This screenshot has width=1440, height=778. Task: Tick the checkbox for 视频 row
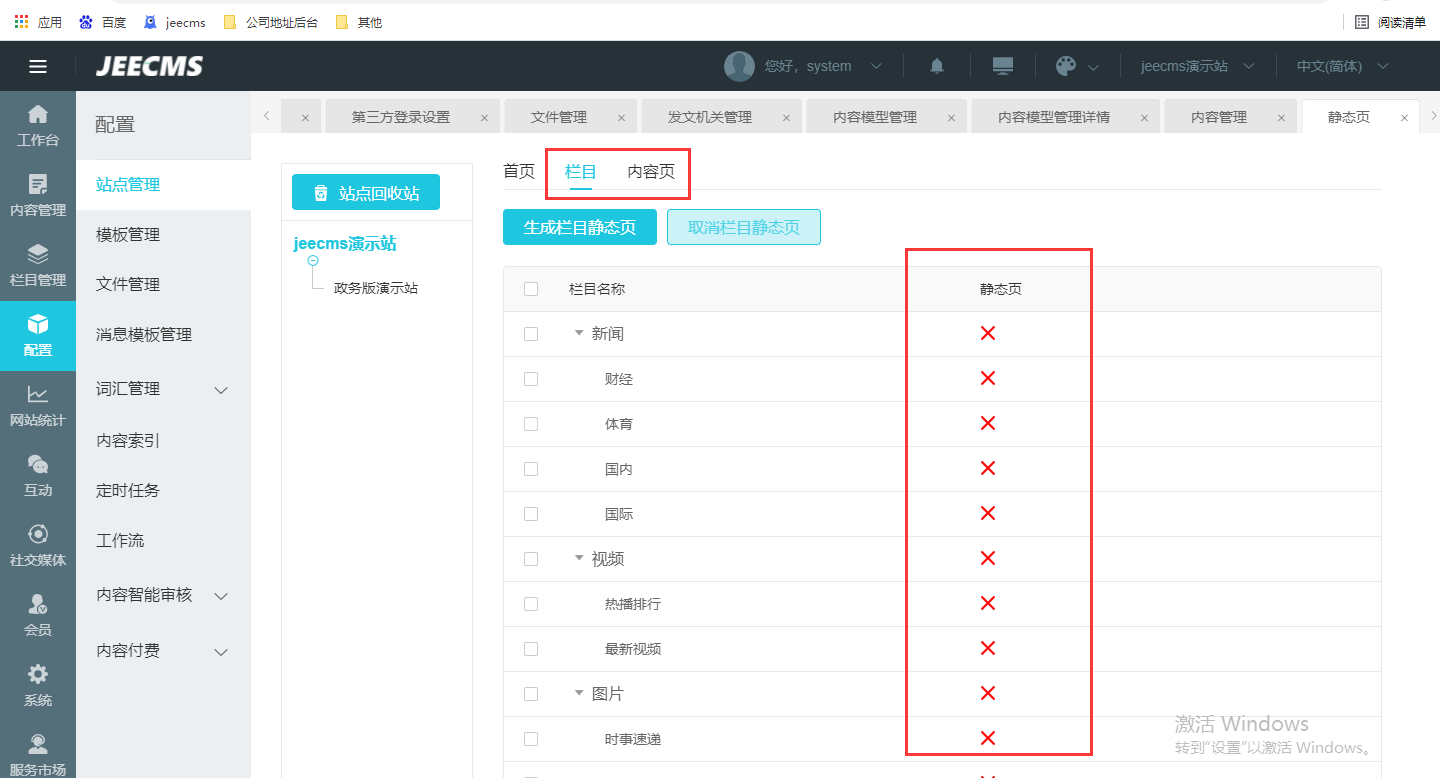531,559
